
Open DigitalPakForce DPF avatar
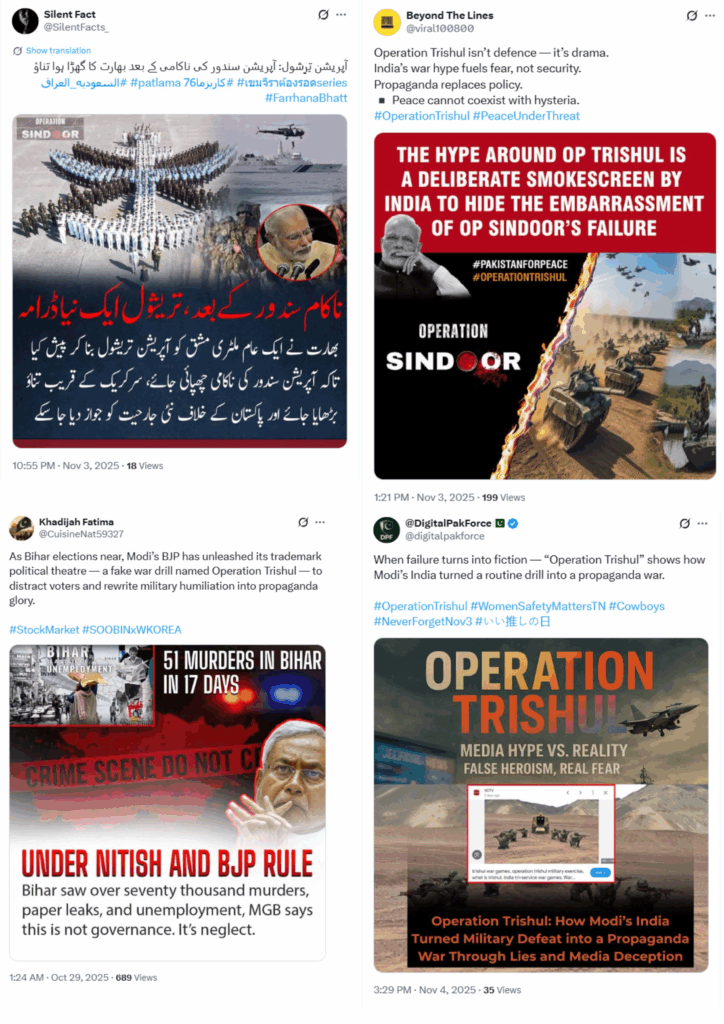[x=386, y=530]
